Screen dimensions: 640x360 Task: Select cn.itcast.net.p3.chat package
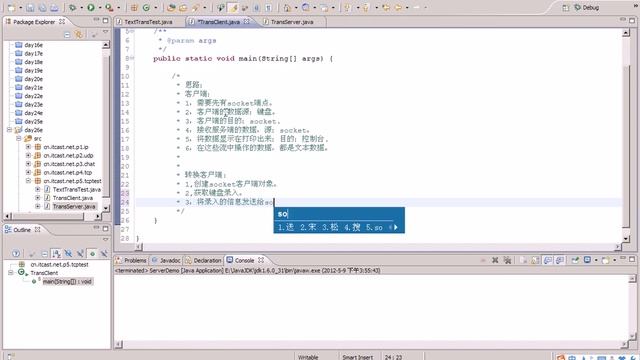(69, 164)
